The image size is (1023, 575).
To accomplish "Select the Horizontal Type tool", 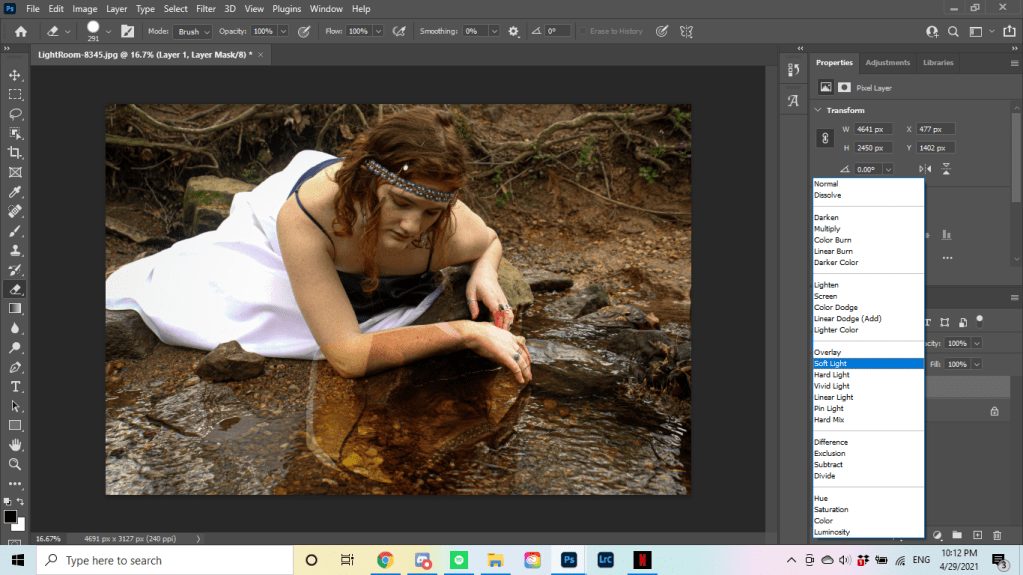I will click(15, 387).
